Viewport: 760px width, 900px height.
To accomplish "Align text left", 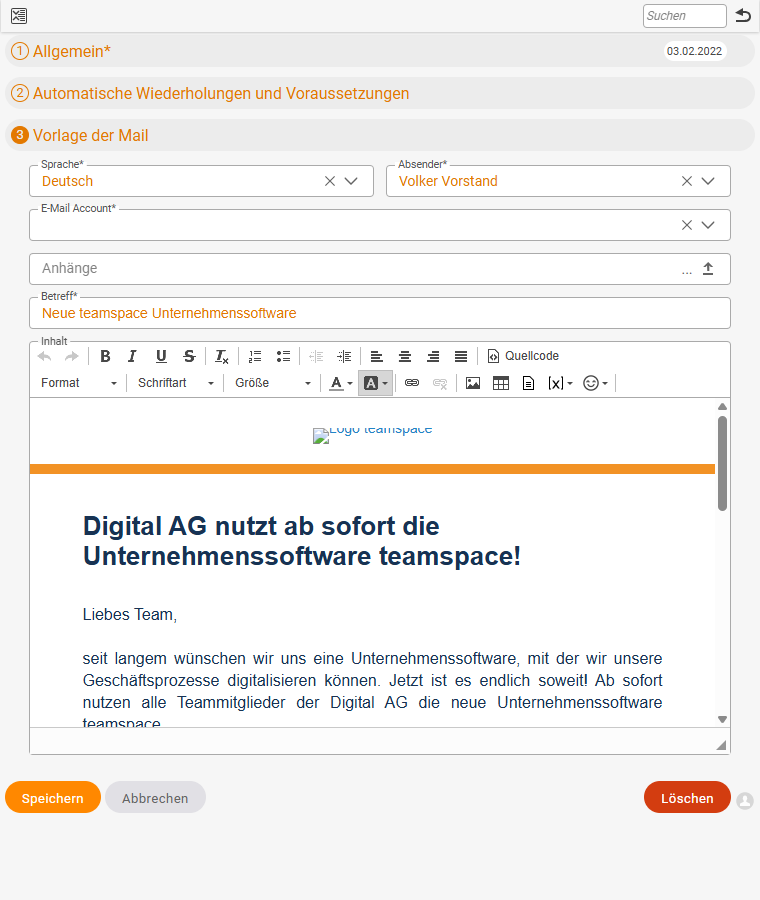I will (x=377, y=356).
